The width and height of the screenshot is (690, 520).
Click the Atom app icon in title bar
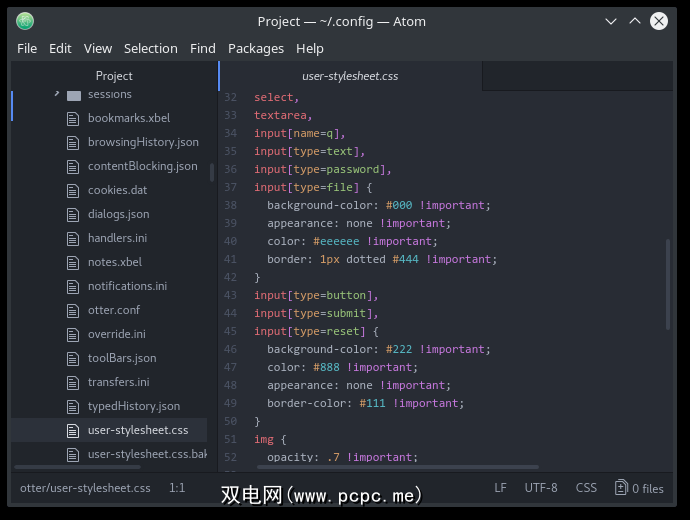pyautogui.click(x=25, y=21)
